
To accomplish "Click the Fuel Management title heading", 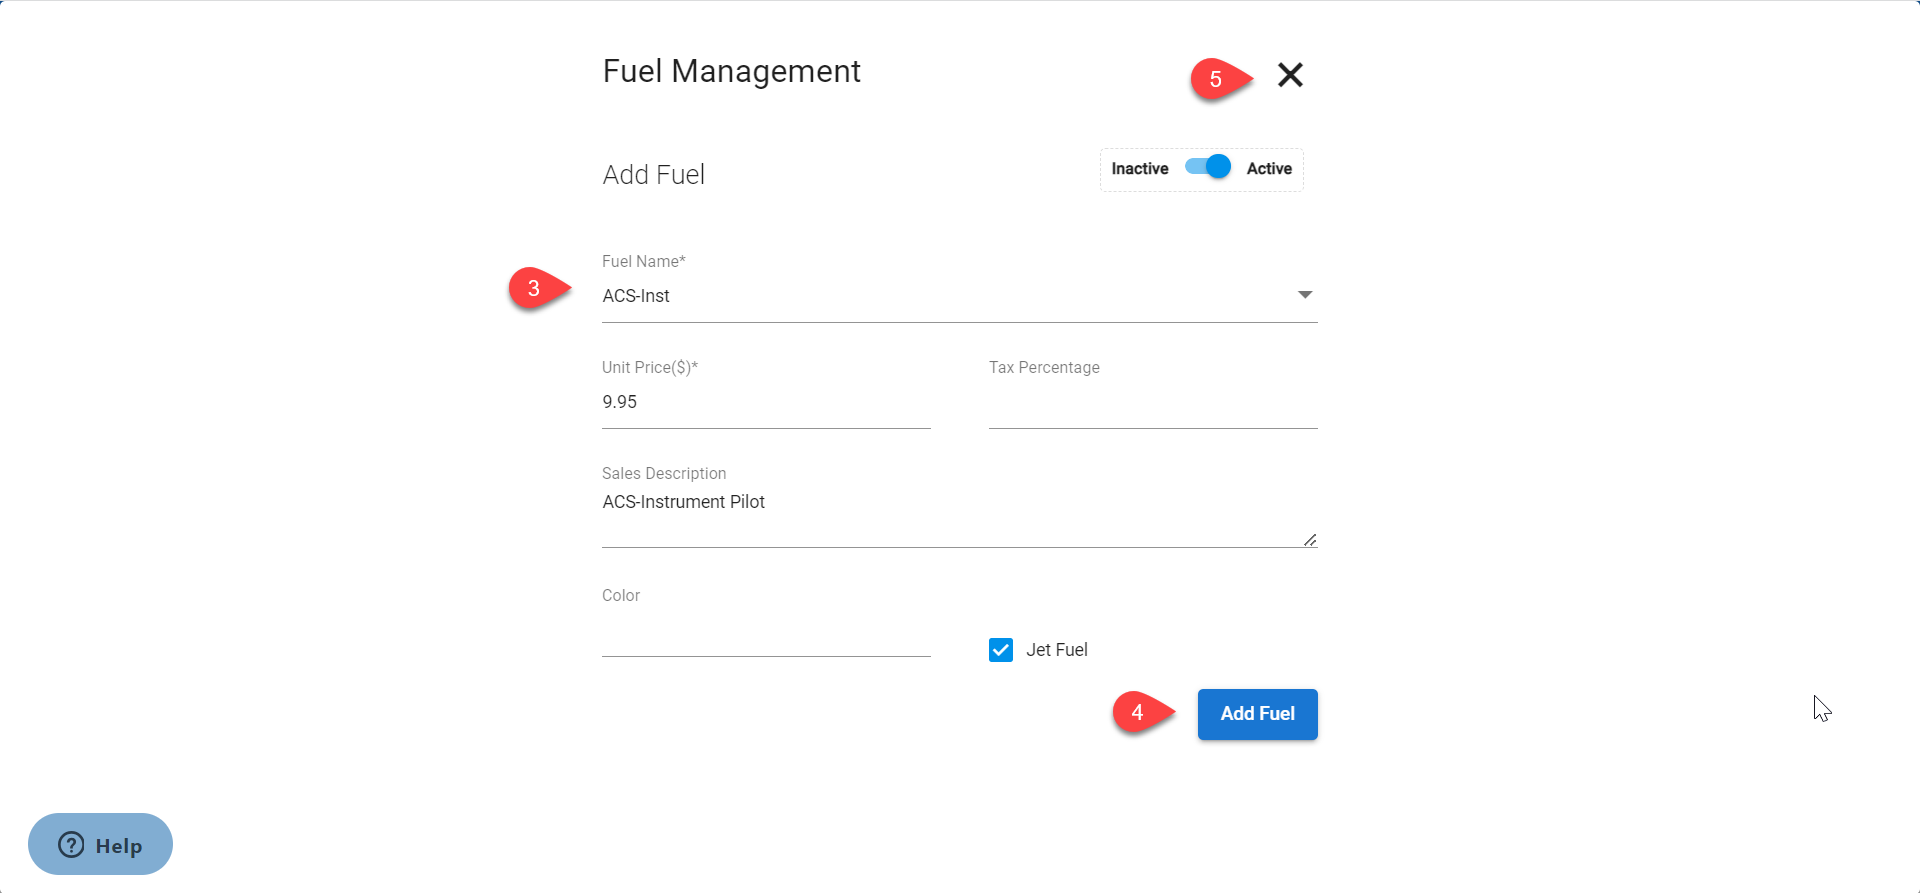I will [x=731, y=72].
